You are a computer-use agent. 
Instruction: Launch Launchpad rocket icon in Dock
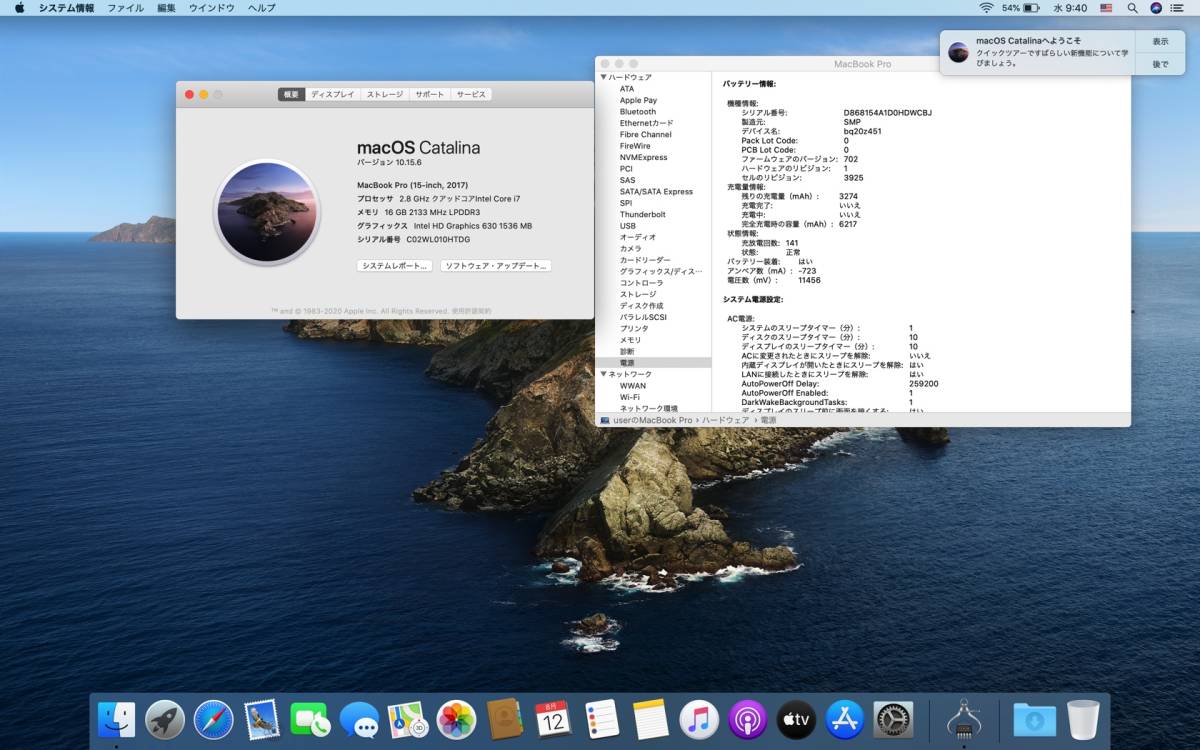[x=165, y=719]
